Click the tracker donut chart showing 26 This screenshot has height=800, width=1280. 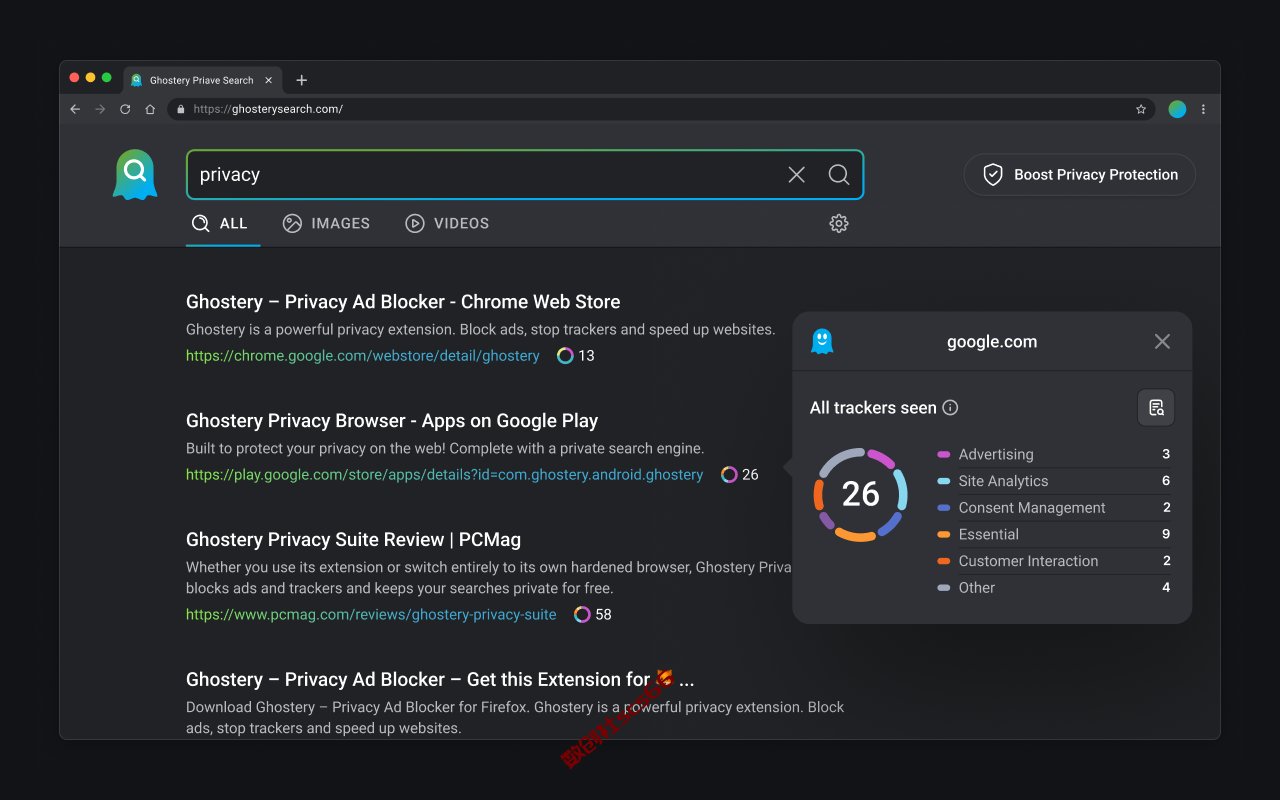tap(860, 494)
